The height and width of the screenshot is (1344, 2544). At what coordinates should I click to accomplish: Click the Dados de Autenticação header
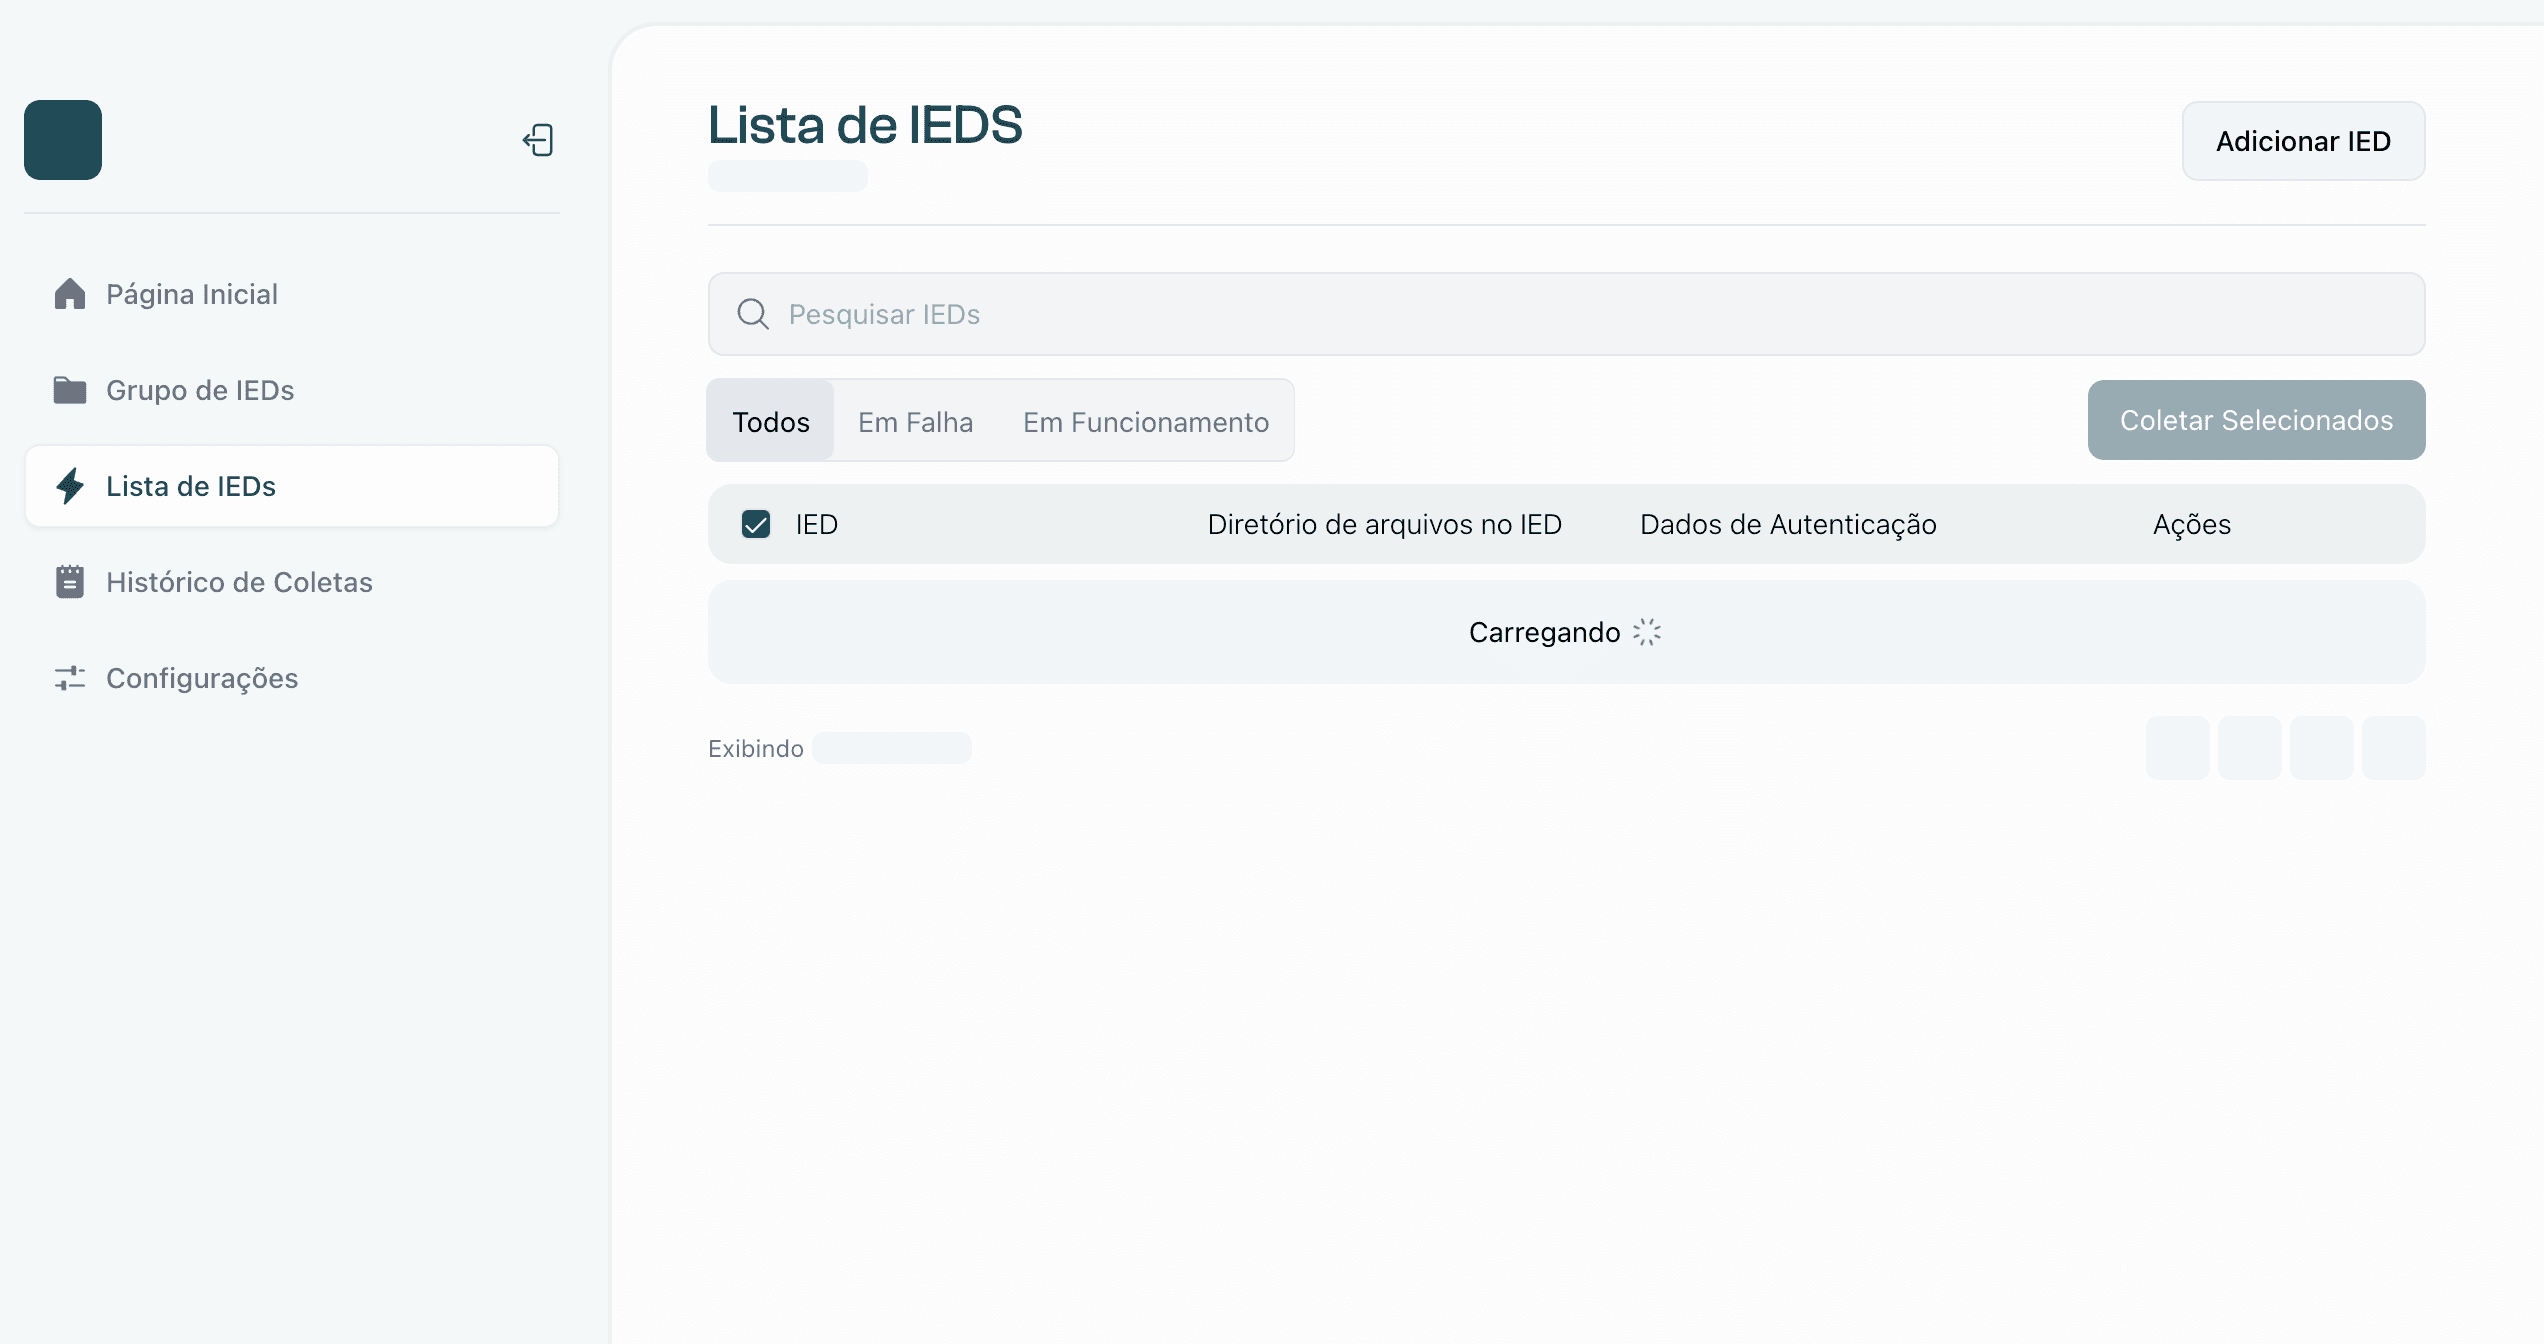[x=1789, y=524]
